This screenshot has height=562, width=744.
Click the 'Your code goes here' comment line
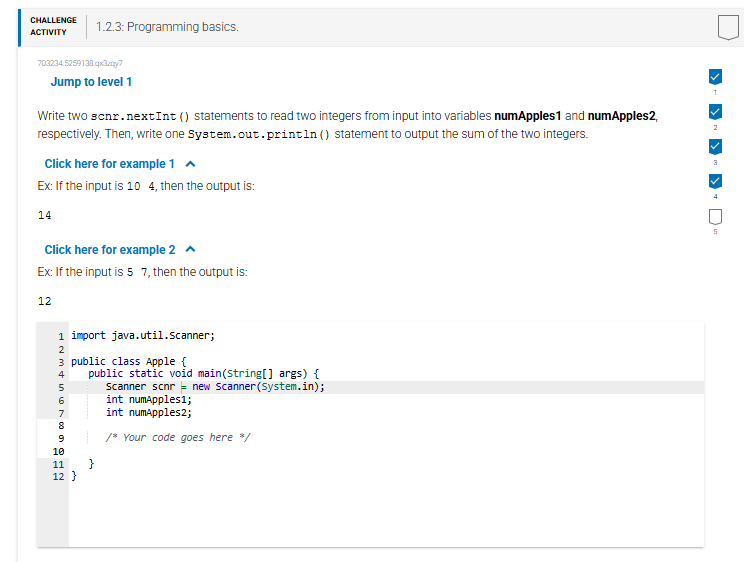178,438
